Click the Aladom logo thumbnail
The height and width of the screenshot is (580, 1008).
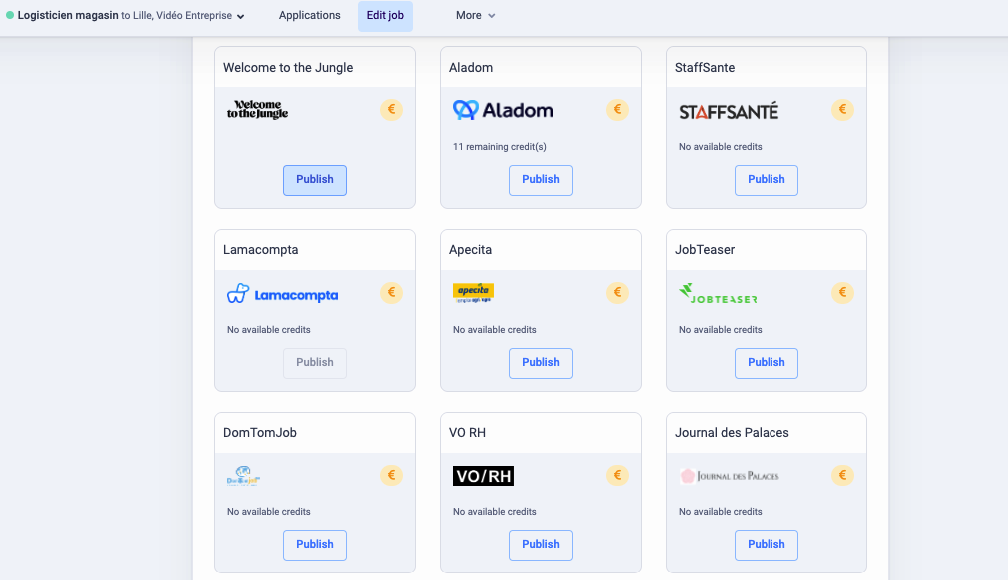click(503, 110)
